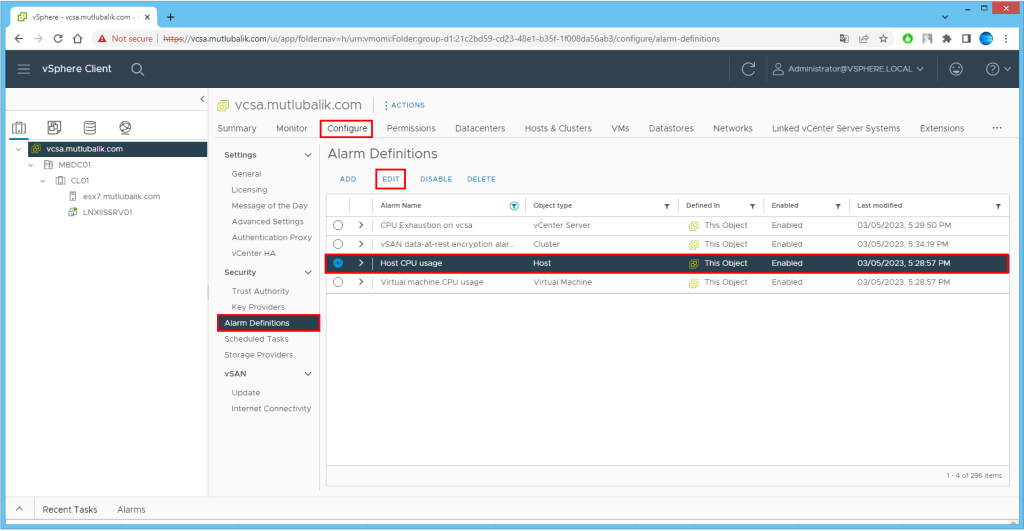
Task: Filter the Object type column
Action: [667, 206]
